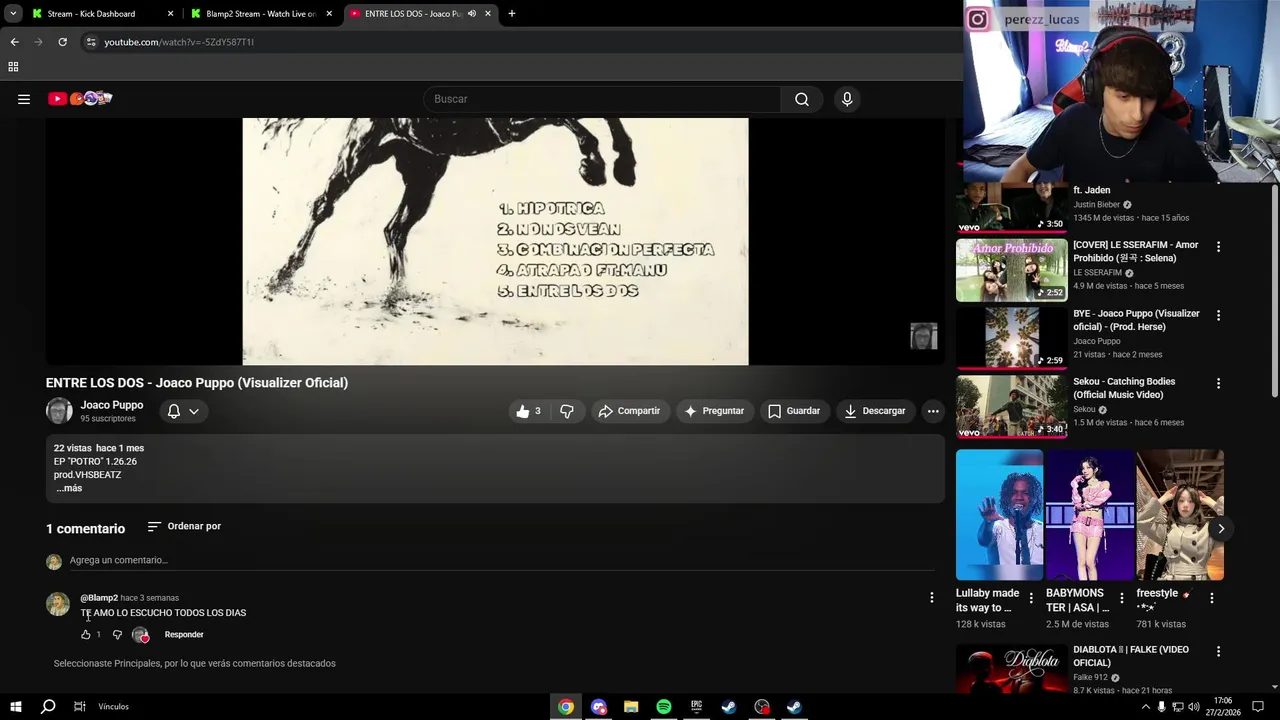Click the Agrega un comentario field
1280x720 pixels.
pyautogui.click(x=502, y=560)
